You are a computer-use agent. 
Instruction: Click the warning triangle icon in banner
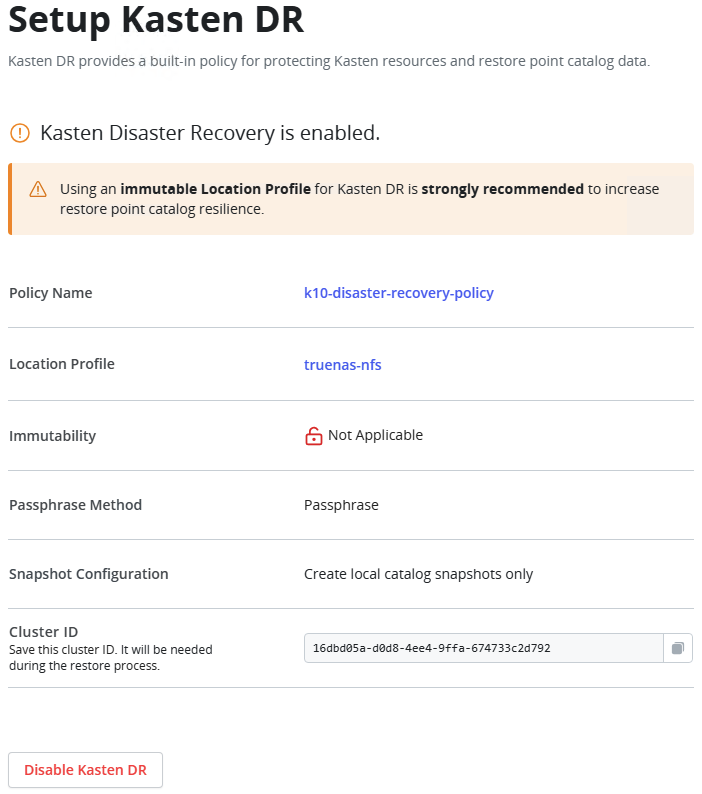pyautogui.click(x=38, y=189)
